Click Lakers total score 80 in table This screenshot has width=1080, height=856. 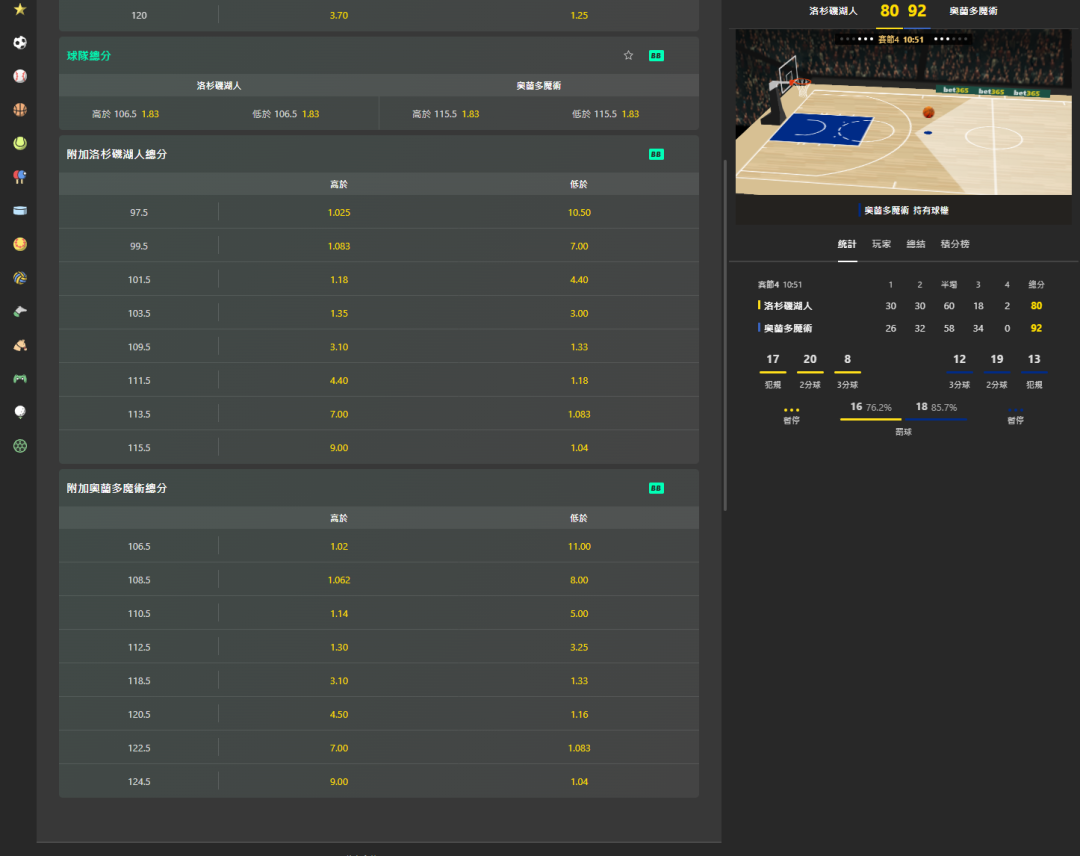click(x=1036, y=306)
